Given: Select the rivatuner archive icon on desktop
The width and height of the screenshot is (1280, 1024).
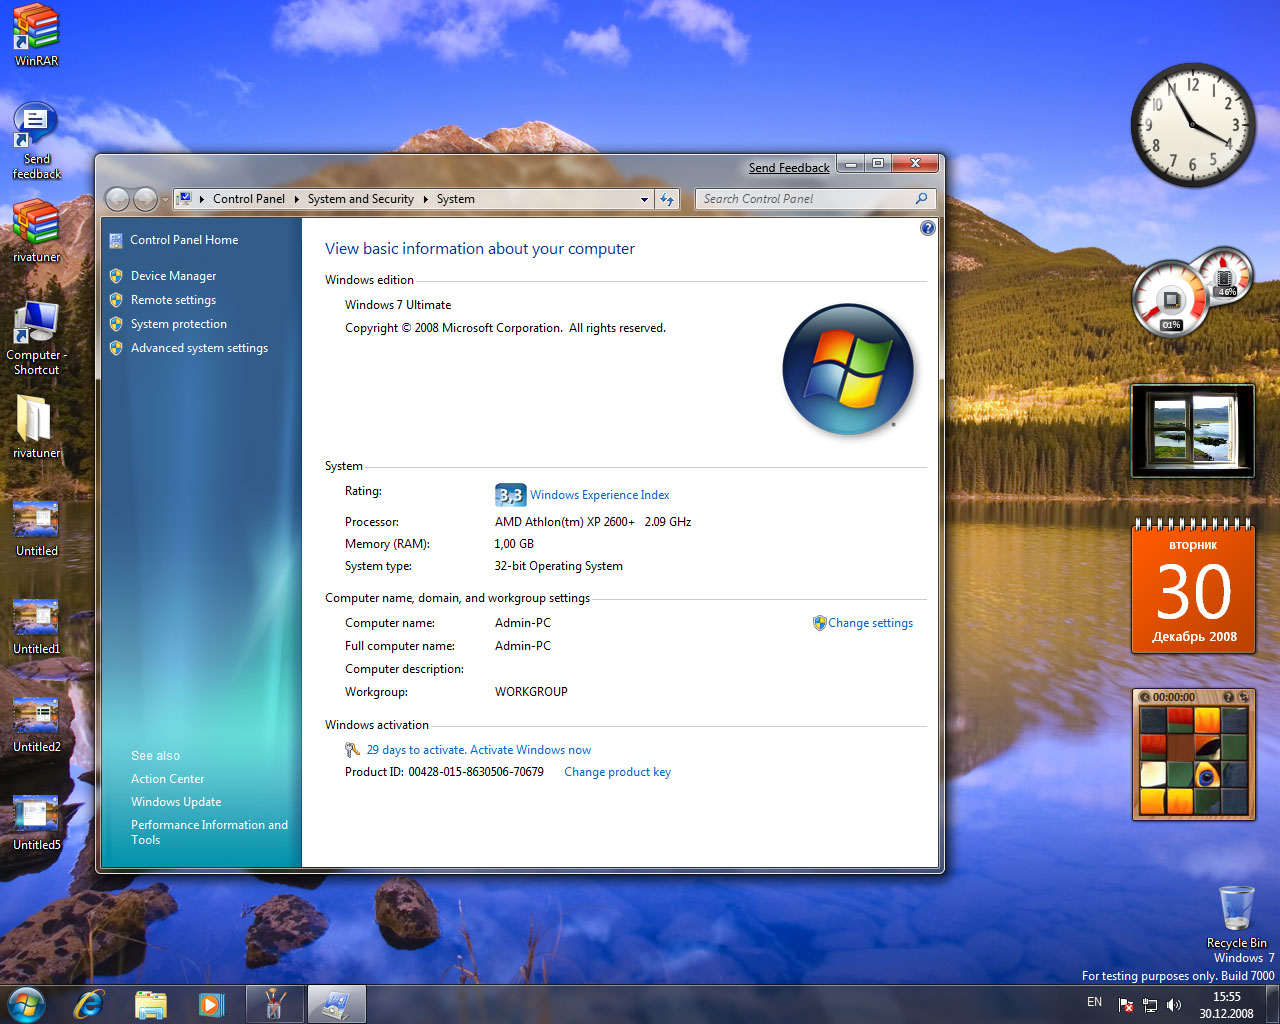Looking at the screenshot, I should click(37, 230).
